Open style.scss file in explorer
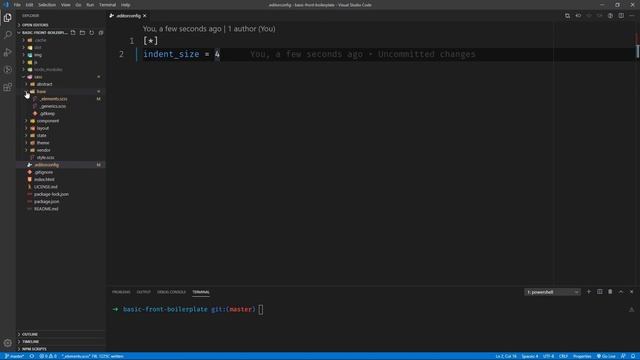Viewport: 640px width, 360px height. [x=61, y=158]
